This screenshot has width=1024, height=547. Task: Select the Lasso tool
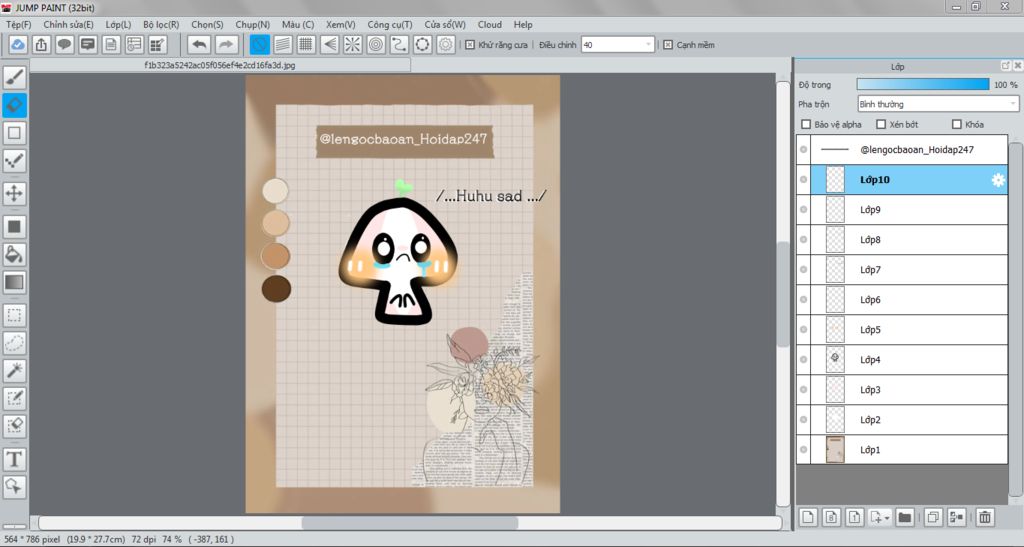(x=14, y=343)
